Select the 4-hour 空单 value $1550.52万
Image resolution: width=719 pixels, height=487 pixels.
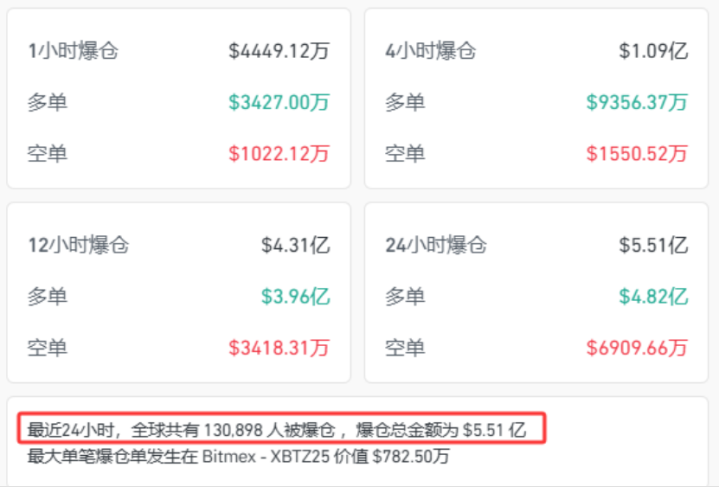(x=637, y=154)
